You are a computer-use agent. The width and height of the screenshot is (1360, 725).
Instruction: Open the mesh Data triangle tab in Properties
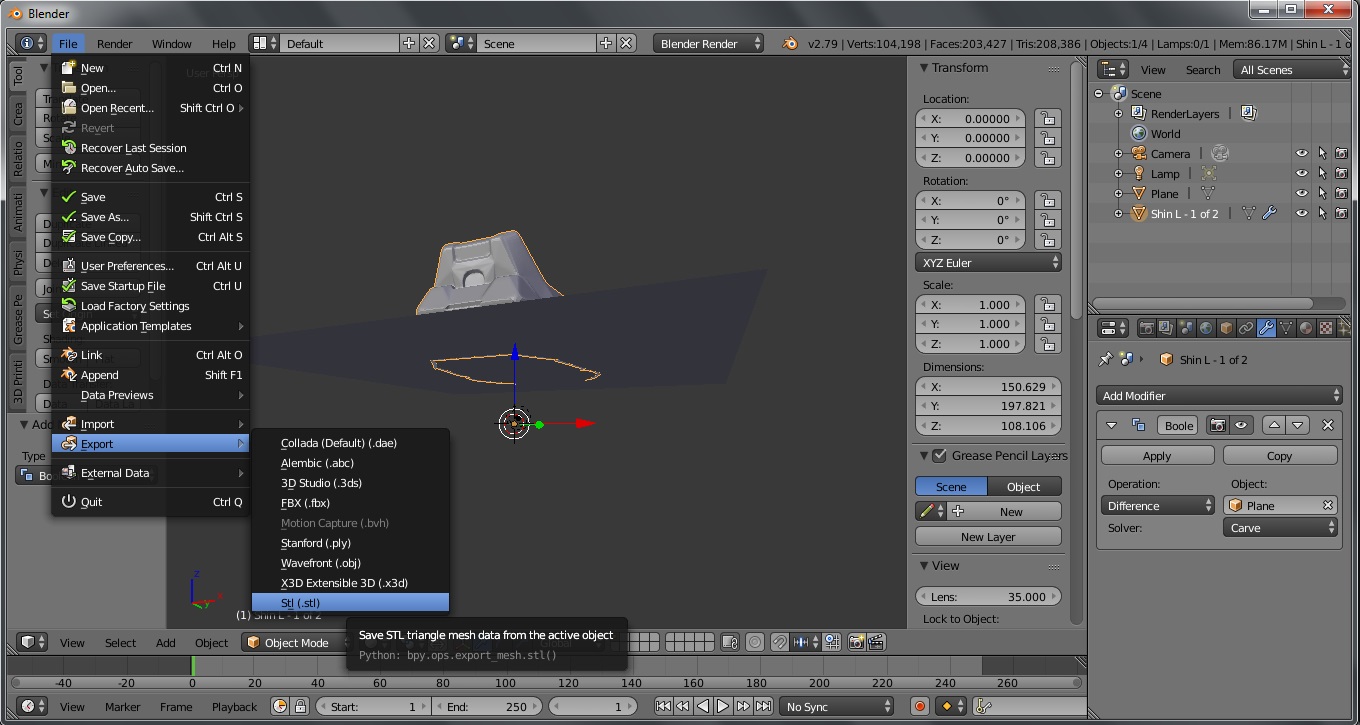tap(1286, 328)
